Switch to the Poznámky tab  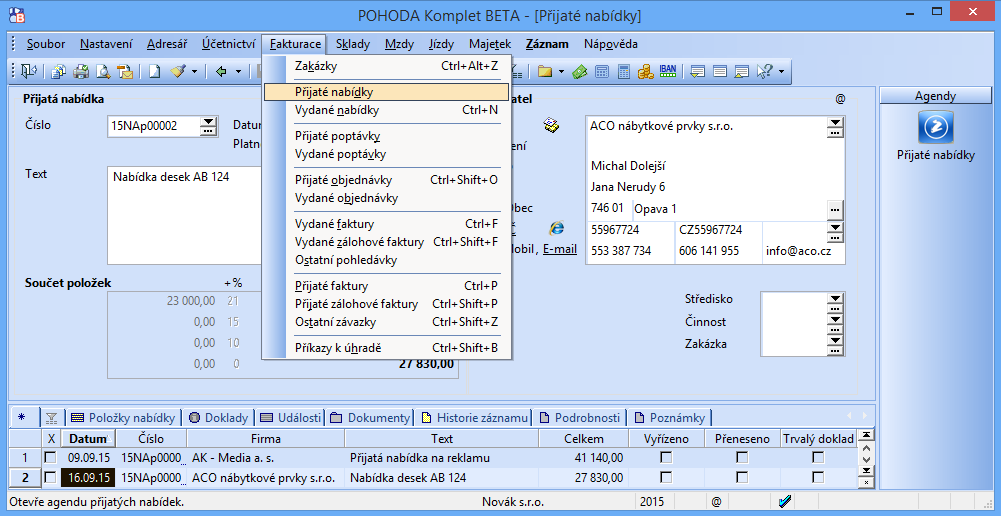670,418
